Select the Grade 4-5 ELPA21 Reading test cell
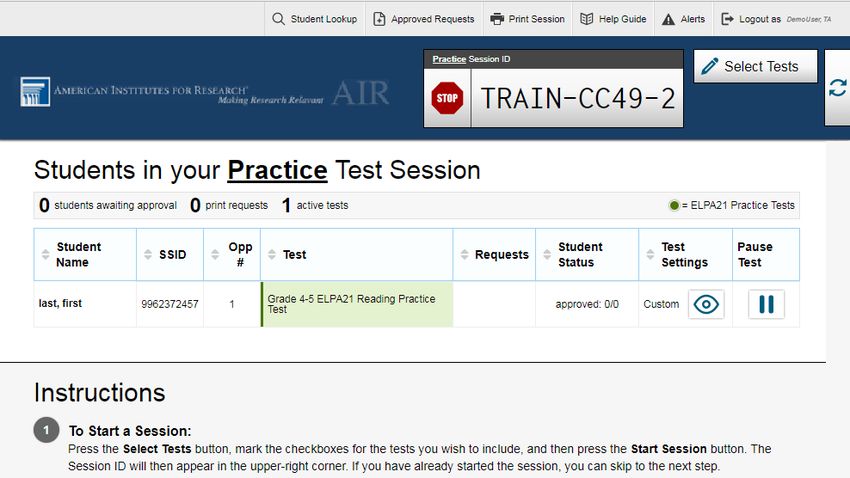This screenshot has height=478, width=850. click(357, 304)
